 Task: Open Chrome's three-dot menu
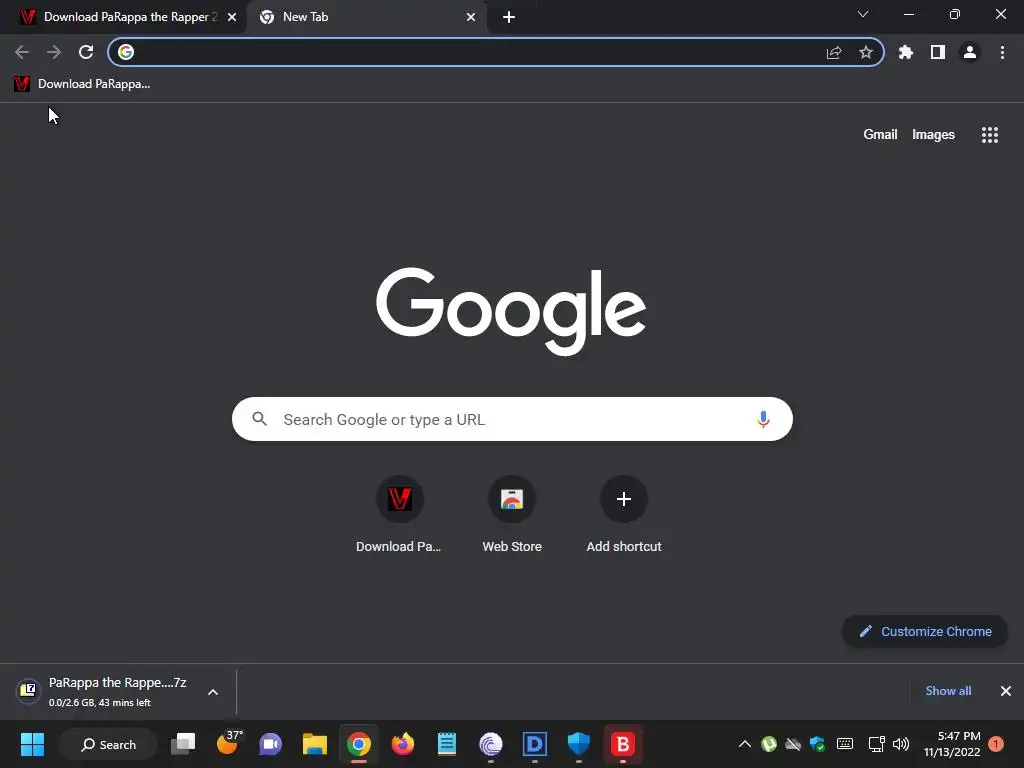pyautogui.click(x=1002, y=52)
